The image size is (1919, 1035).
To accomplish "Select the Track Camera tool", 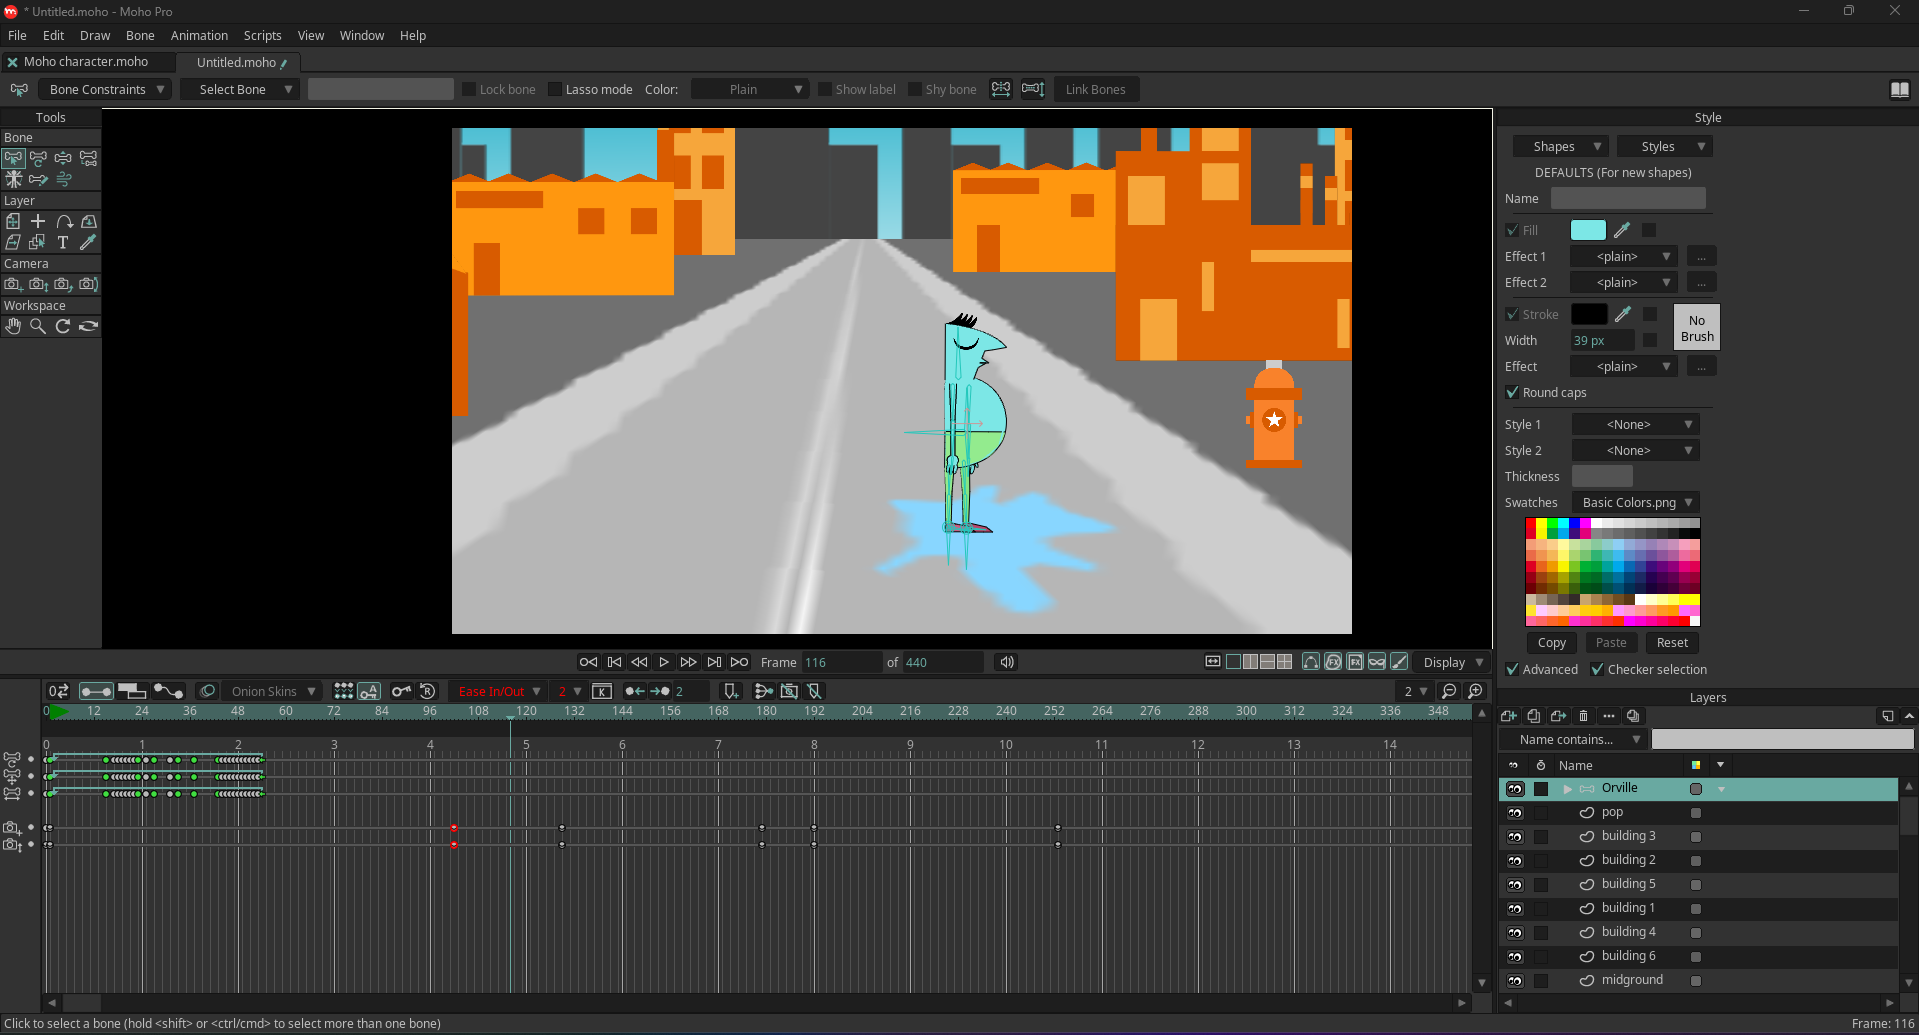I will tap(13, 284).
